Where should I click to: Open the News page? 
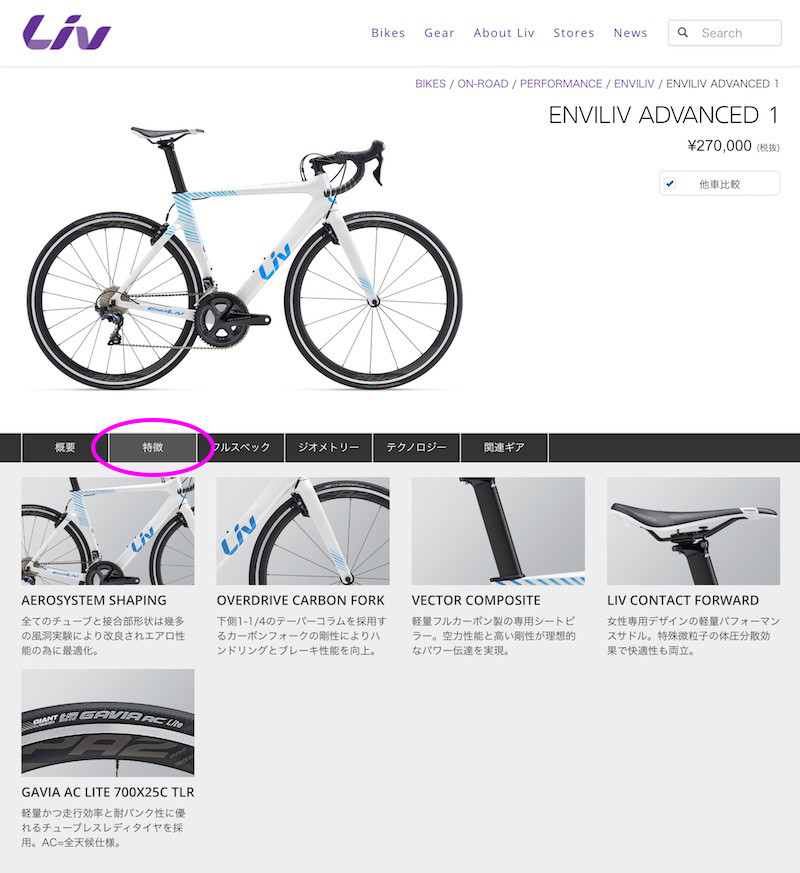630,33
